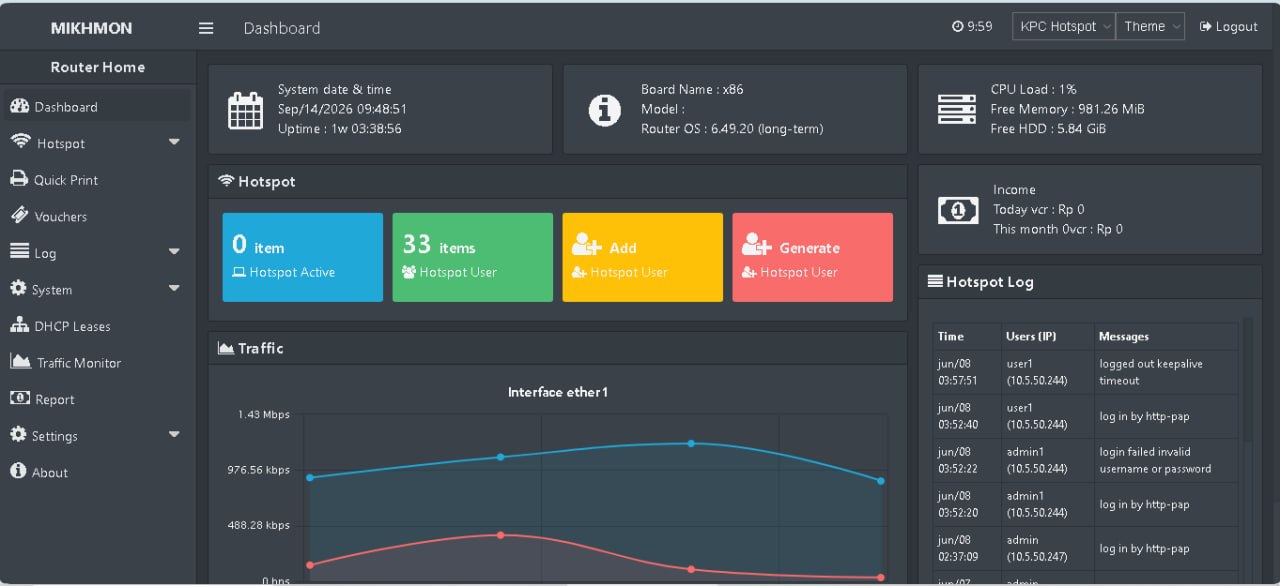
Task: Click the Hotspot wifi icon in sidebar
Action: pos(20,142)
